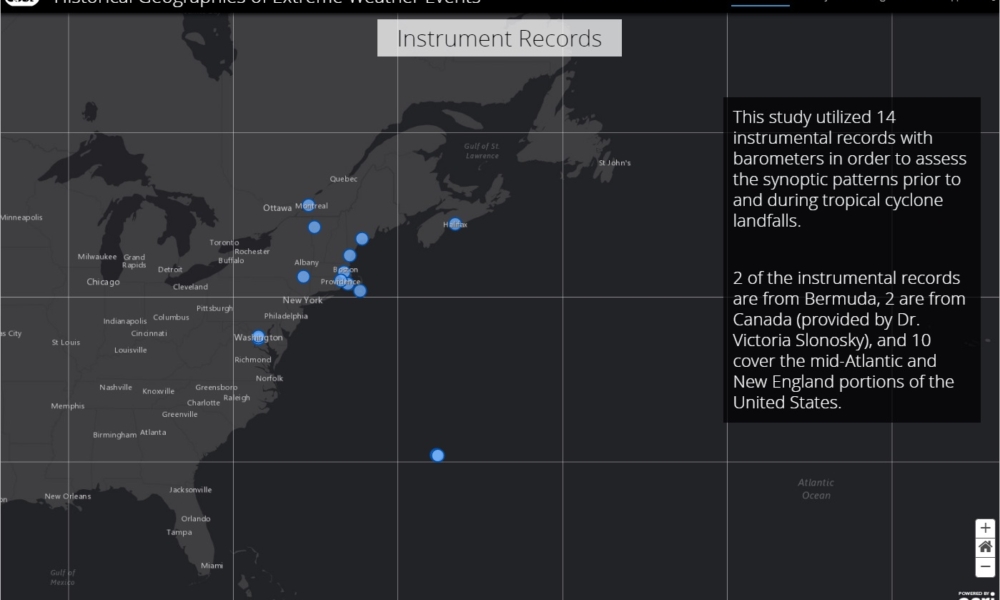Click the Maine coast station marker

click(x=362, y=239)
